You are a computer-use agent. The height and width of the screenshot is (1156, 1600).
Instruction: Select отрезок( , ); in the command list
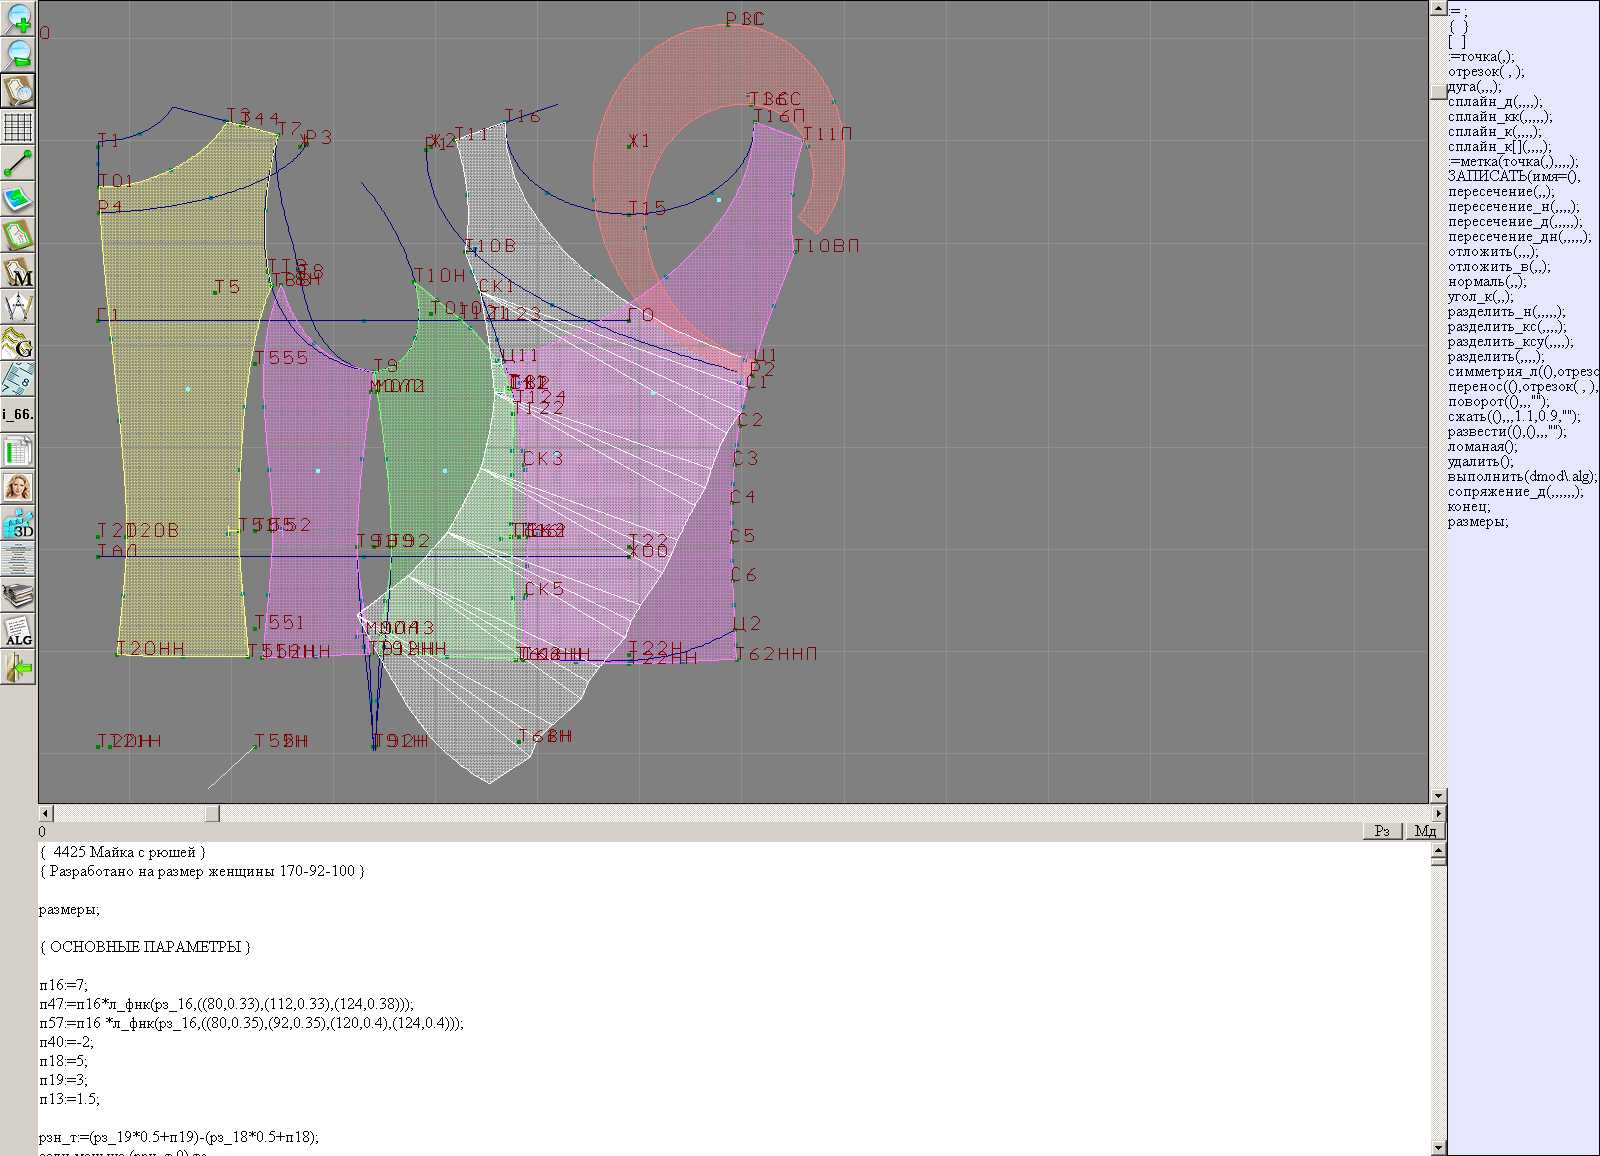pyautogui.click(x=1486, y=72)
